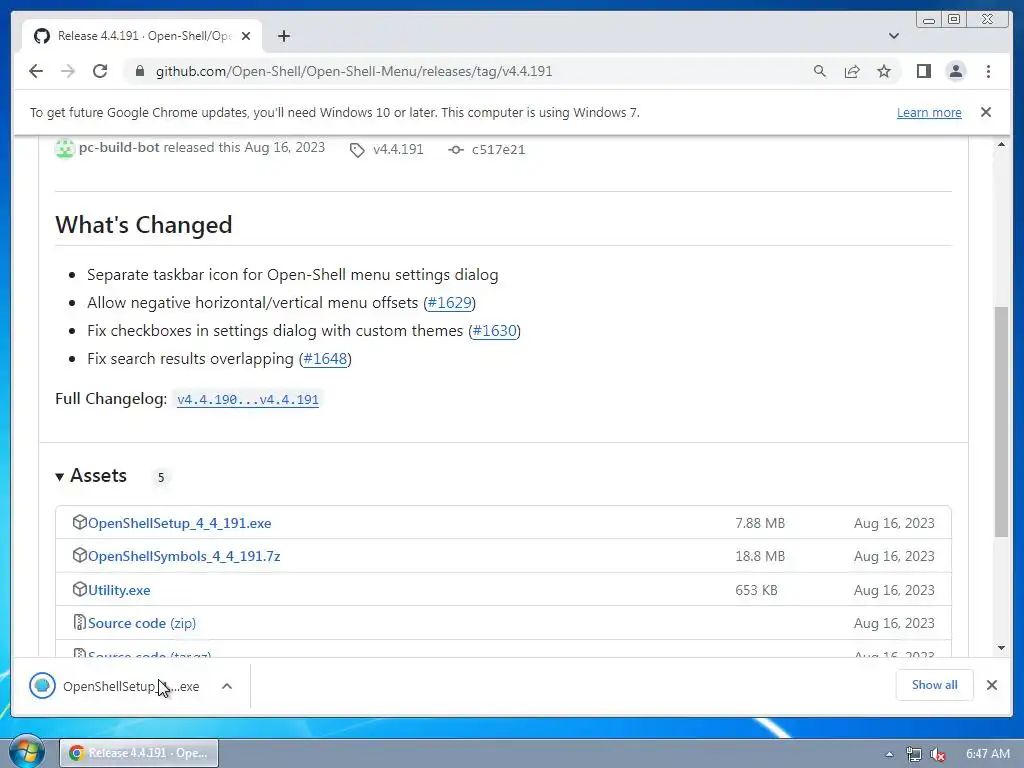This screenshot has height=768, width=1024.
Task: Click the page scroll down arrow
Action: pyautogui.click(x=1001, y=648)
